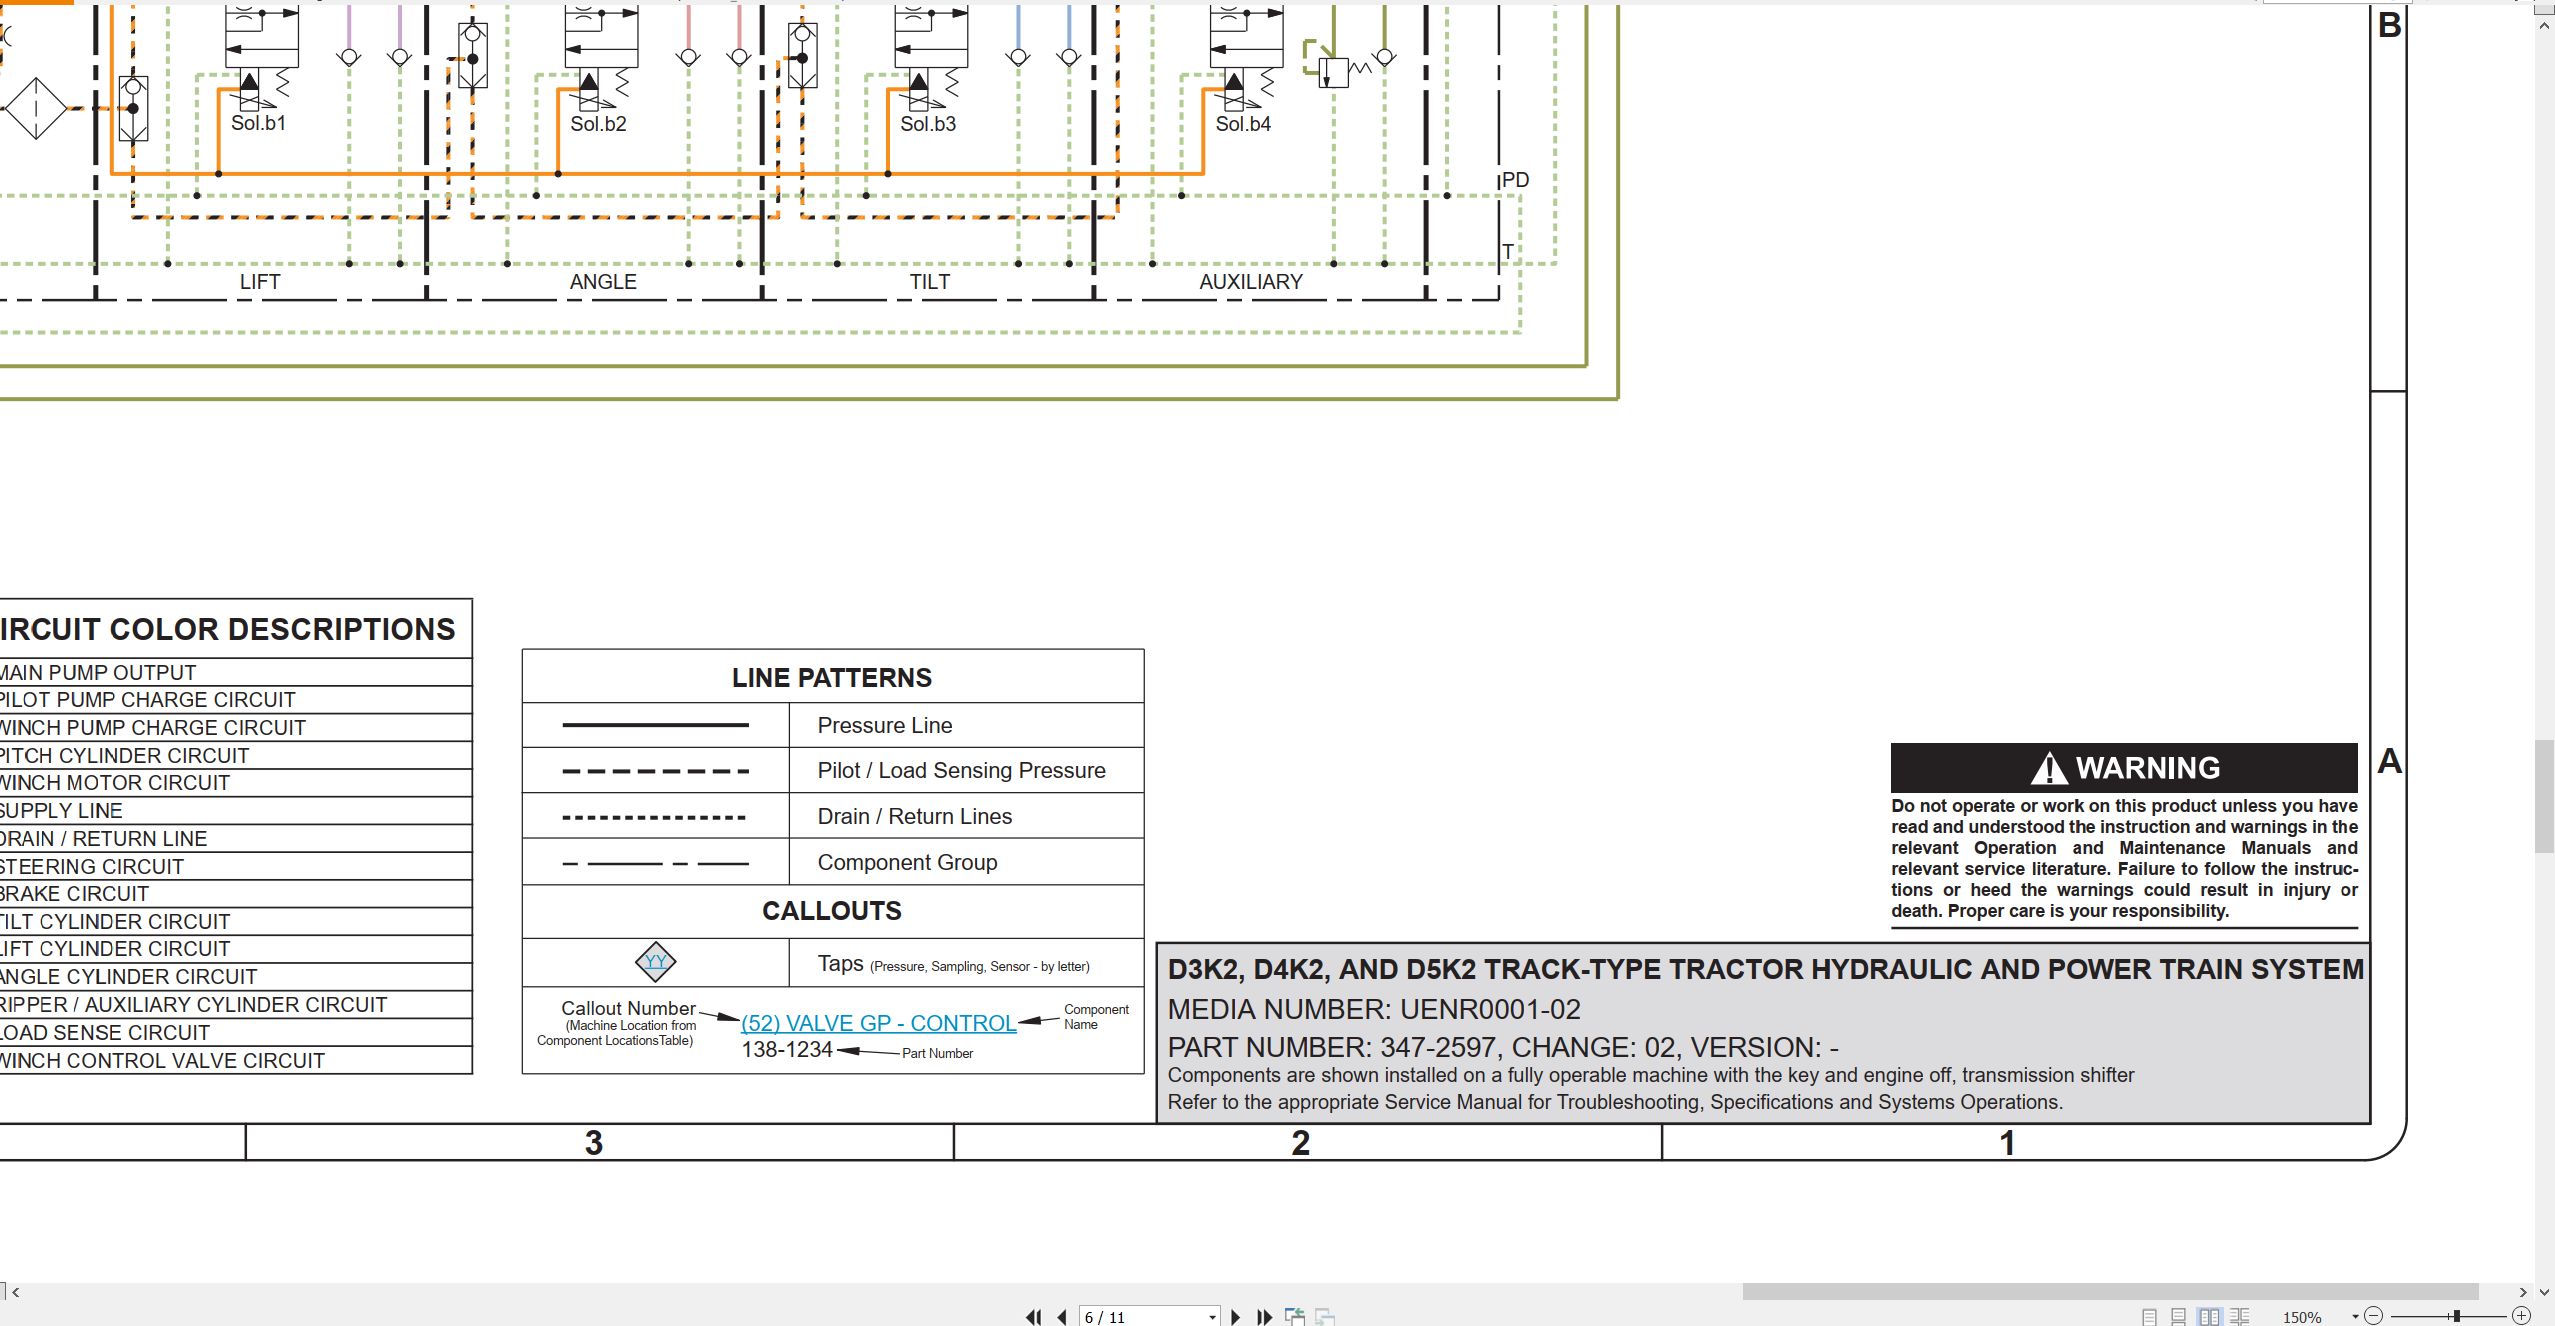The width and height of the screenshot is (2555, 1326).
Task: Click the zoom slider handle
Action: [x=2456, y=1316]
